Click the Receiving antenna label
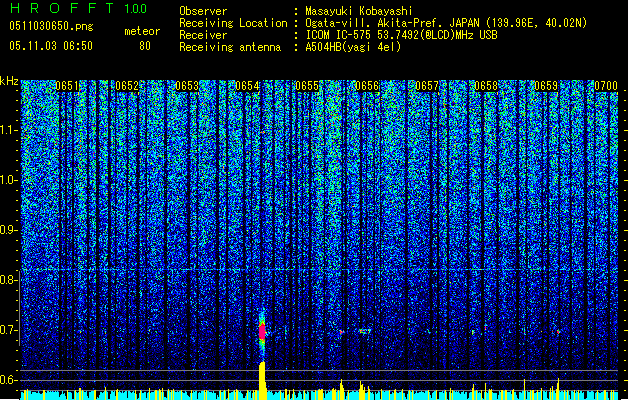Viewport: 629px width, 400px height. point(230,47)
